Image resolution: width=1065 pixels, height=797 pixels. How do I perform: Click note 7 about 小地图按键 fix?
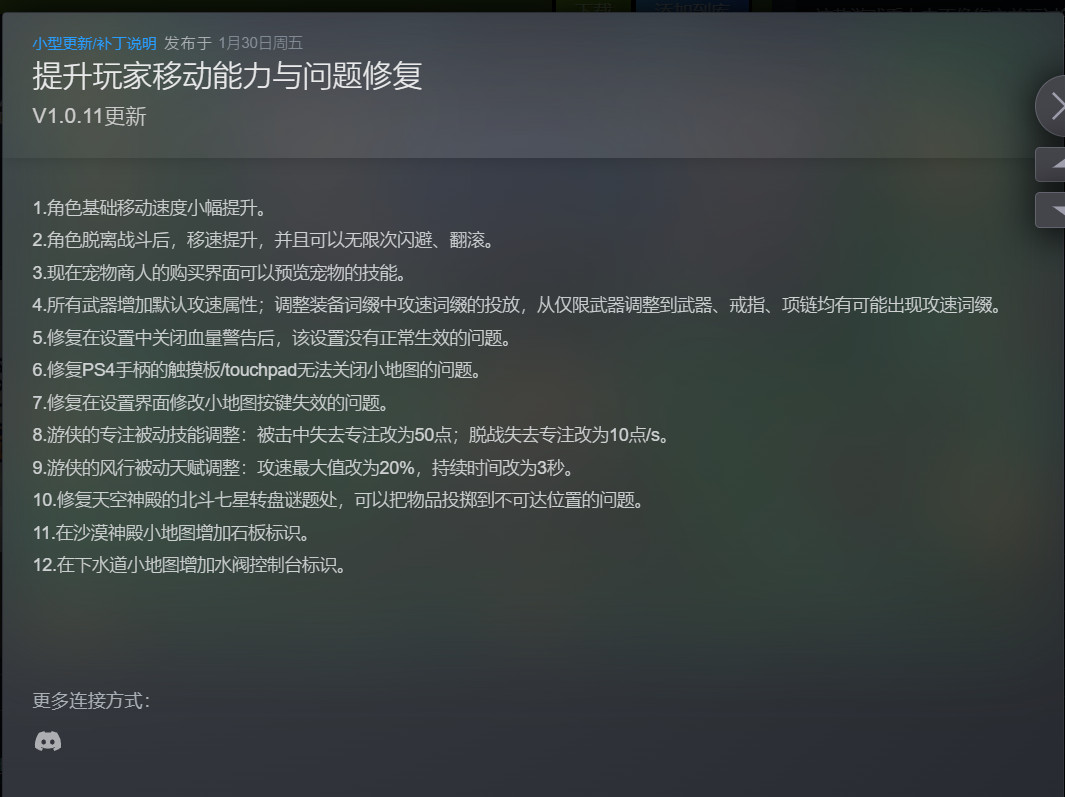[210, 403]
